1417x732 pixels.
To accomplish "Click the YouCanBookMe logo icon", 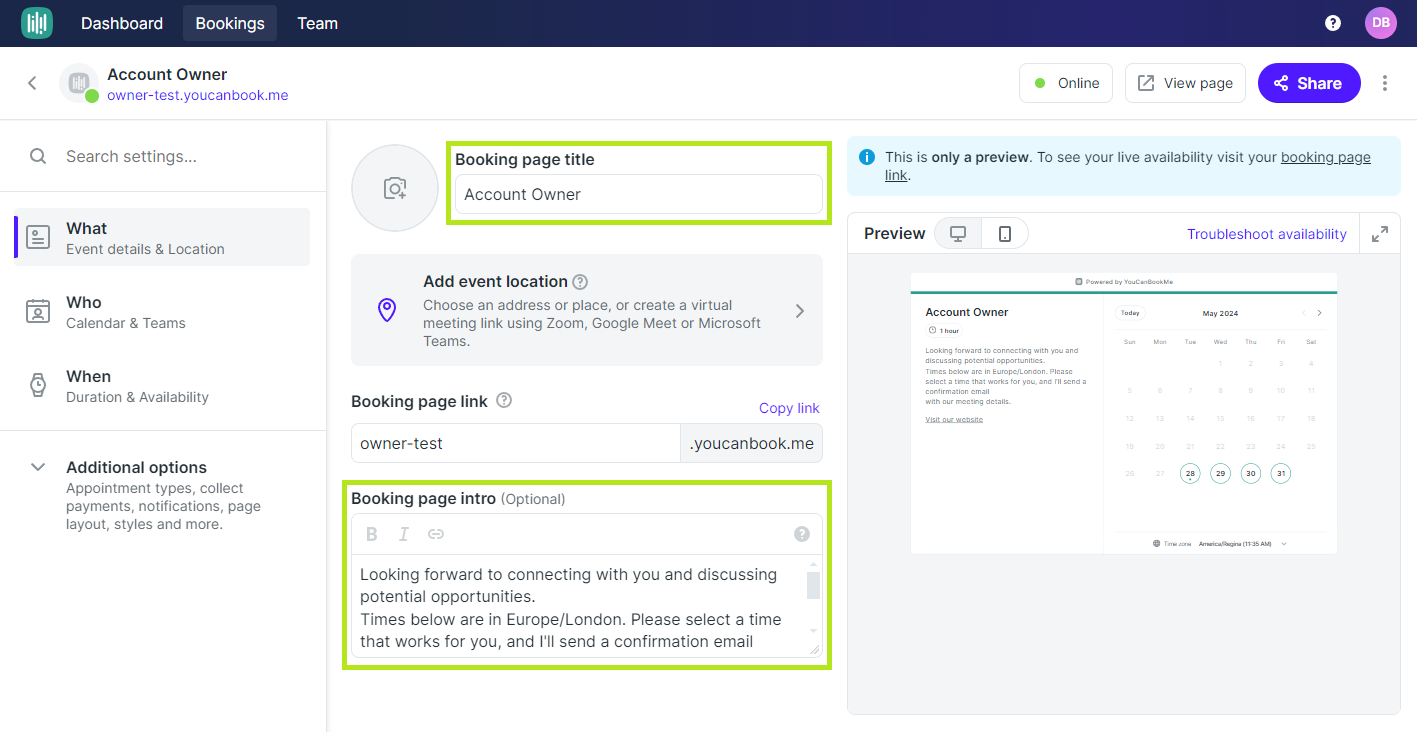I will [37, 23].
